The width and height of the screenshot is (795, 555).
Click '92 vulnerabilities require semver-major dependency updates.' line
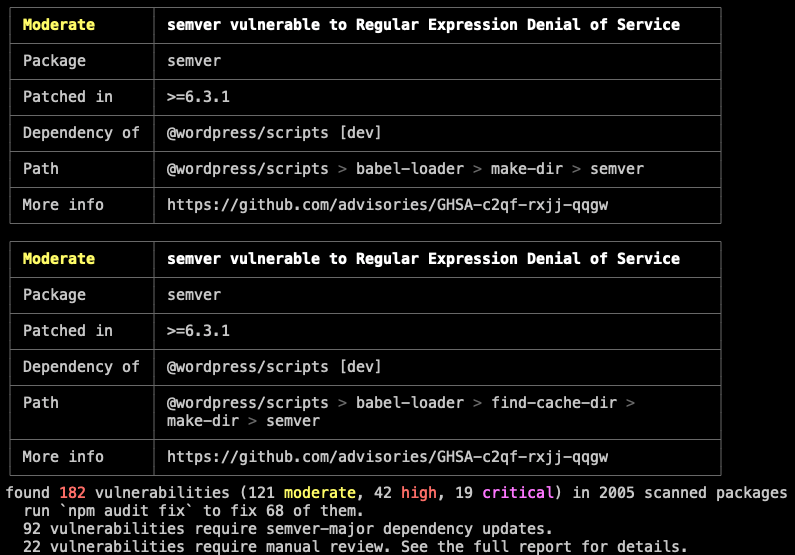(x=287, y=529)
